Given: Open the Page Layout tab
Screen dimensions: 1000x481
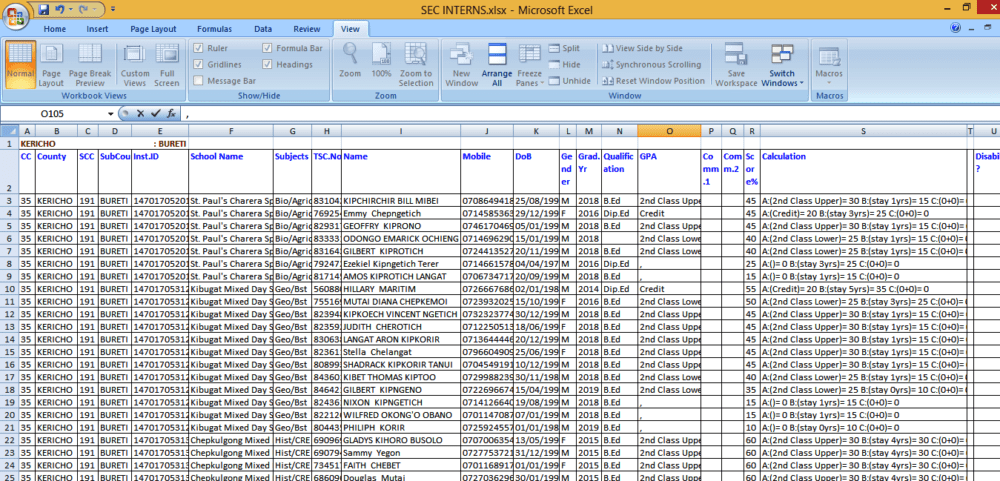Looking at the screenshot, I should [153, 29].
